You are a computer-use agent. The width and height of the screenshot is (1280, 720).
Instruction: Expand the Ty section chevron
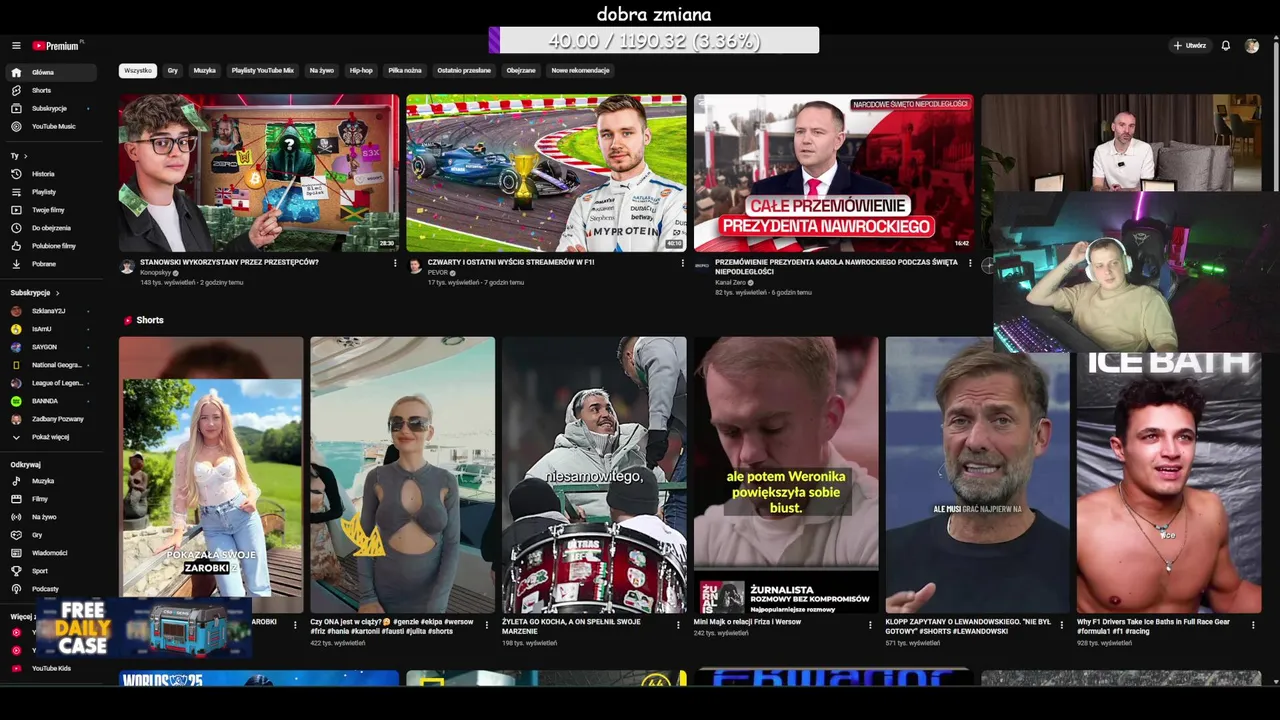[x=25, y=156]
